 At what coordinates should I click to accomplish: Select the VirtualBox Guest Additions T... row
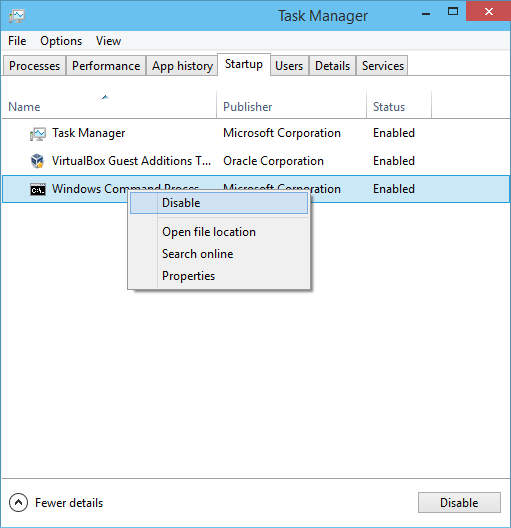[x=256, y=161]
